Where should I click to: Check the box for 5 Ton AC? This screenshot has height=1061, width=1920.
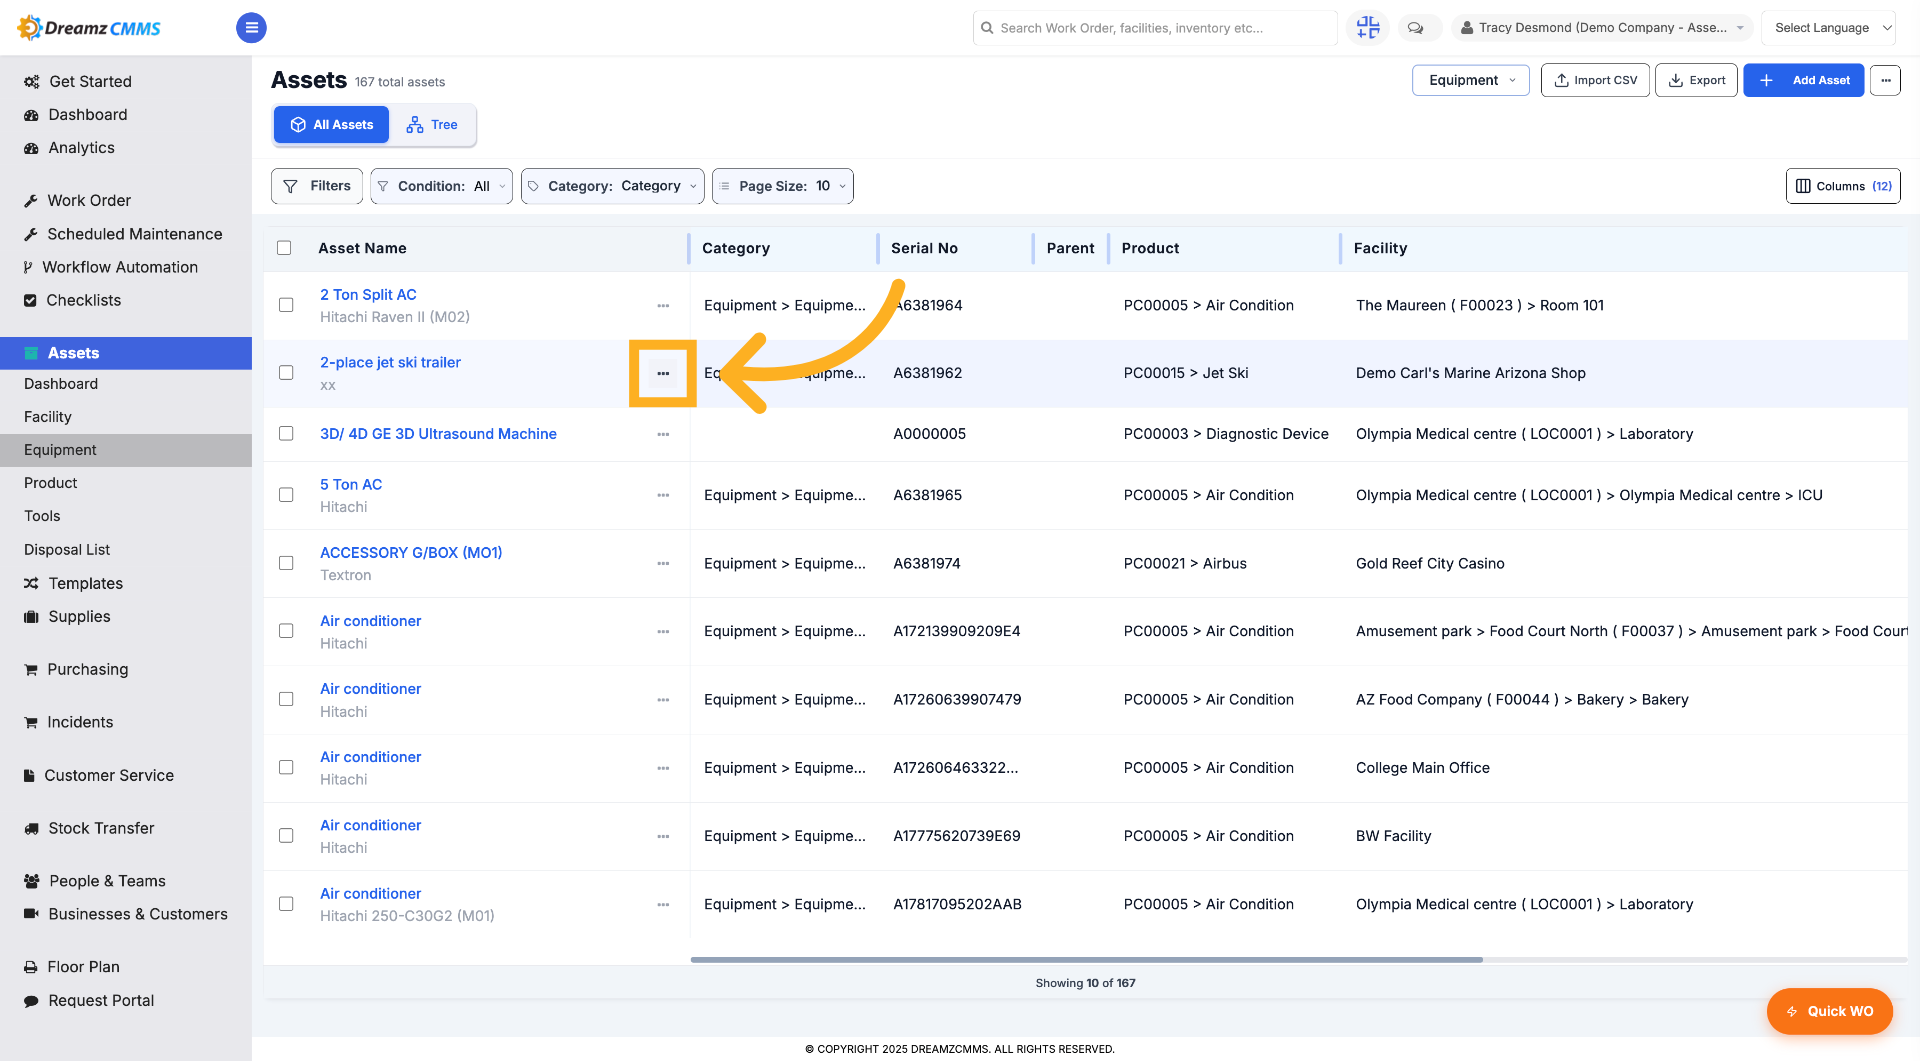pos(286,495)
